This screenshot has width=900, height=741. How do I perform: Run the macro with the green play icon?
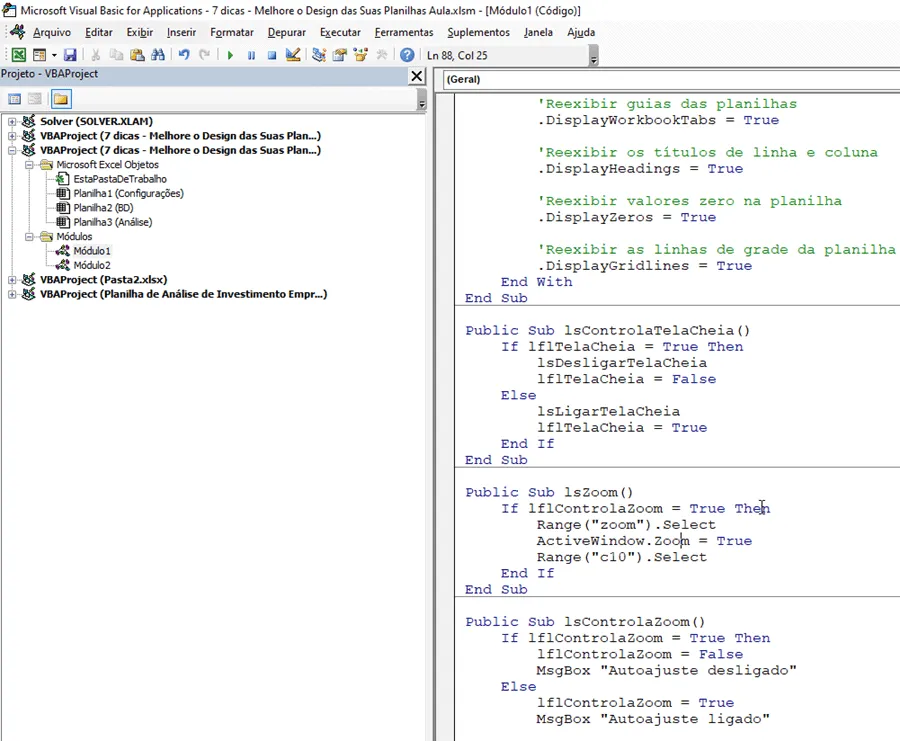tap(230, 55)
